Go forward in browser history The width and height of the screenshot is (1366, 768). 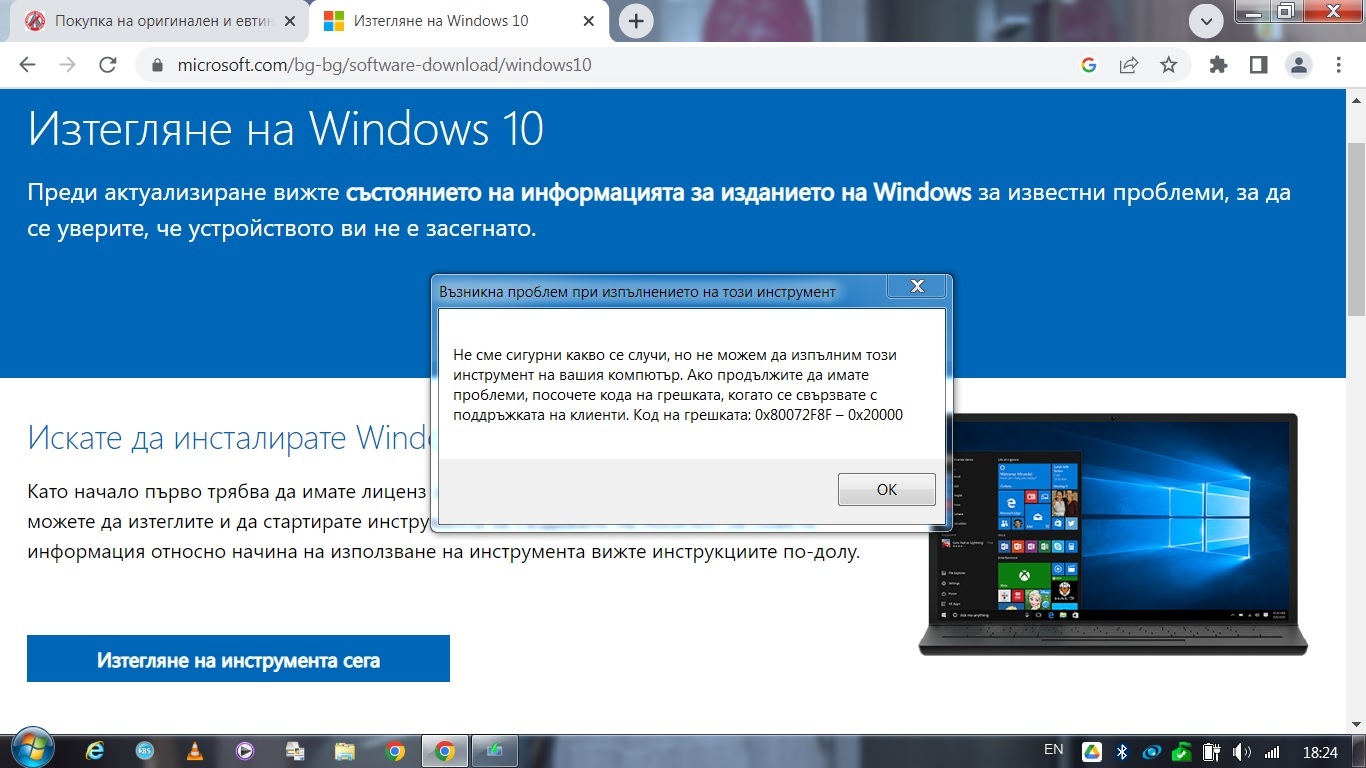point(68,65)
